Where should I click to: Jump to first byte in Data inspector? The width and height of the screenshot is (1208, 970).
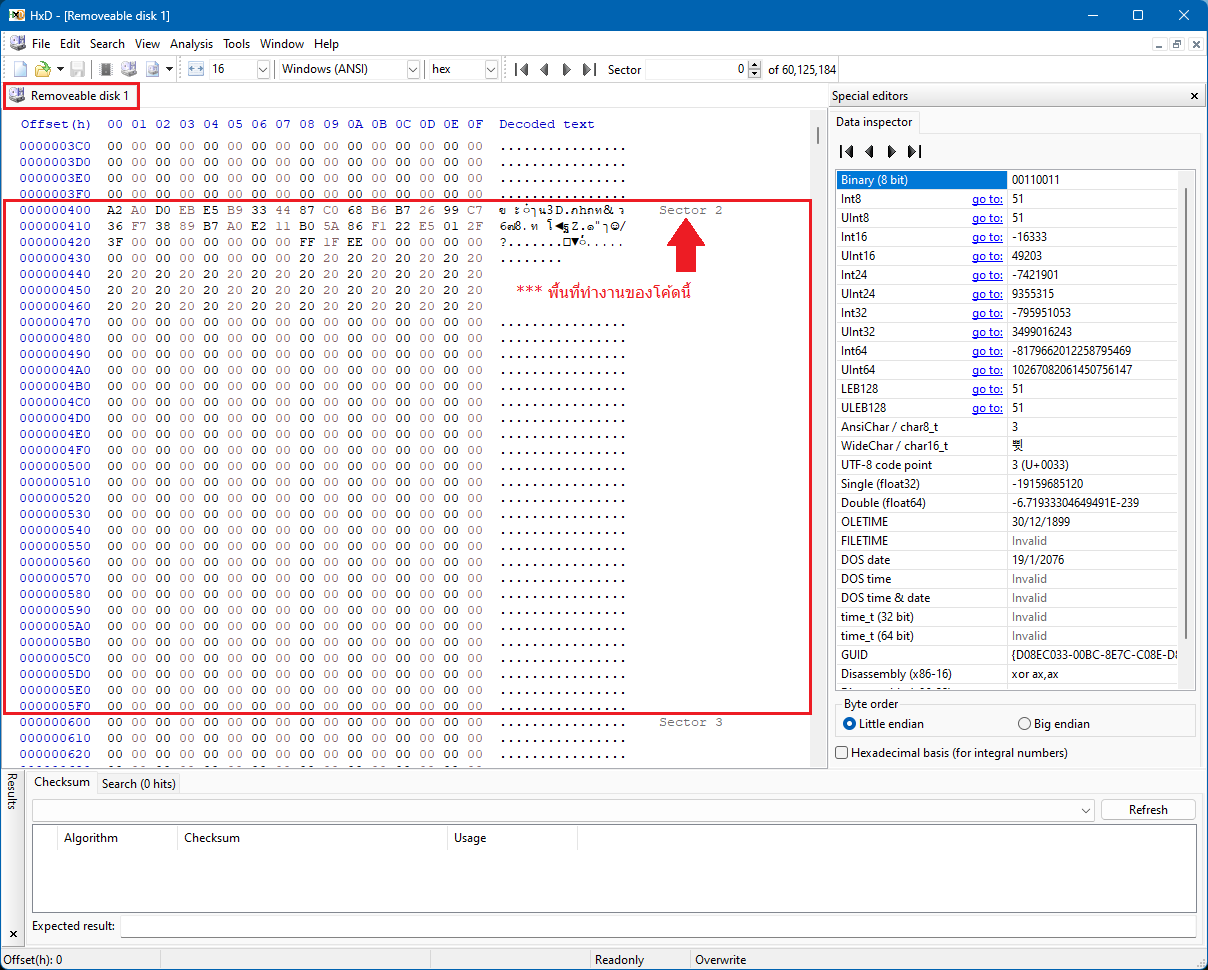[846, 152]
